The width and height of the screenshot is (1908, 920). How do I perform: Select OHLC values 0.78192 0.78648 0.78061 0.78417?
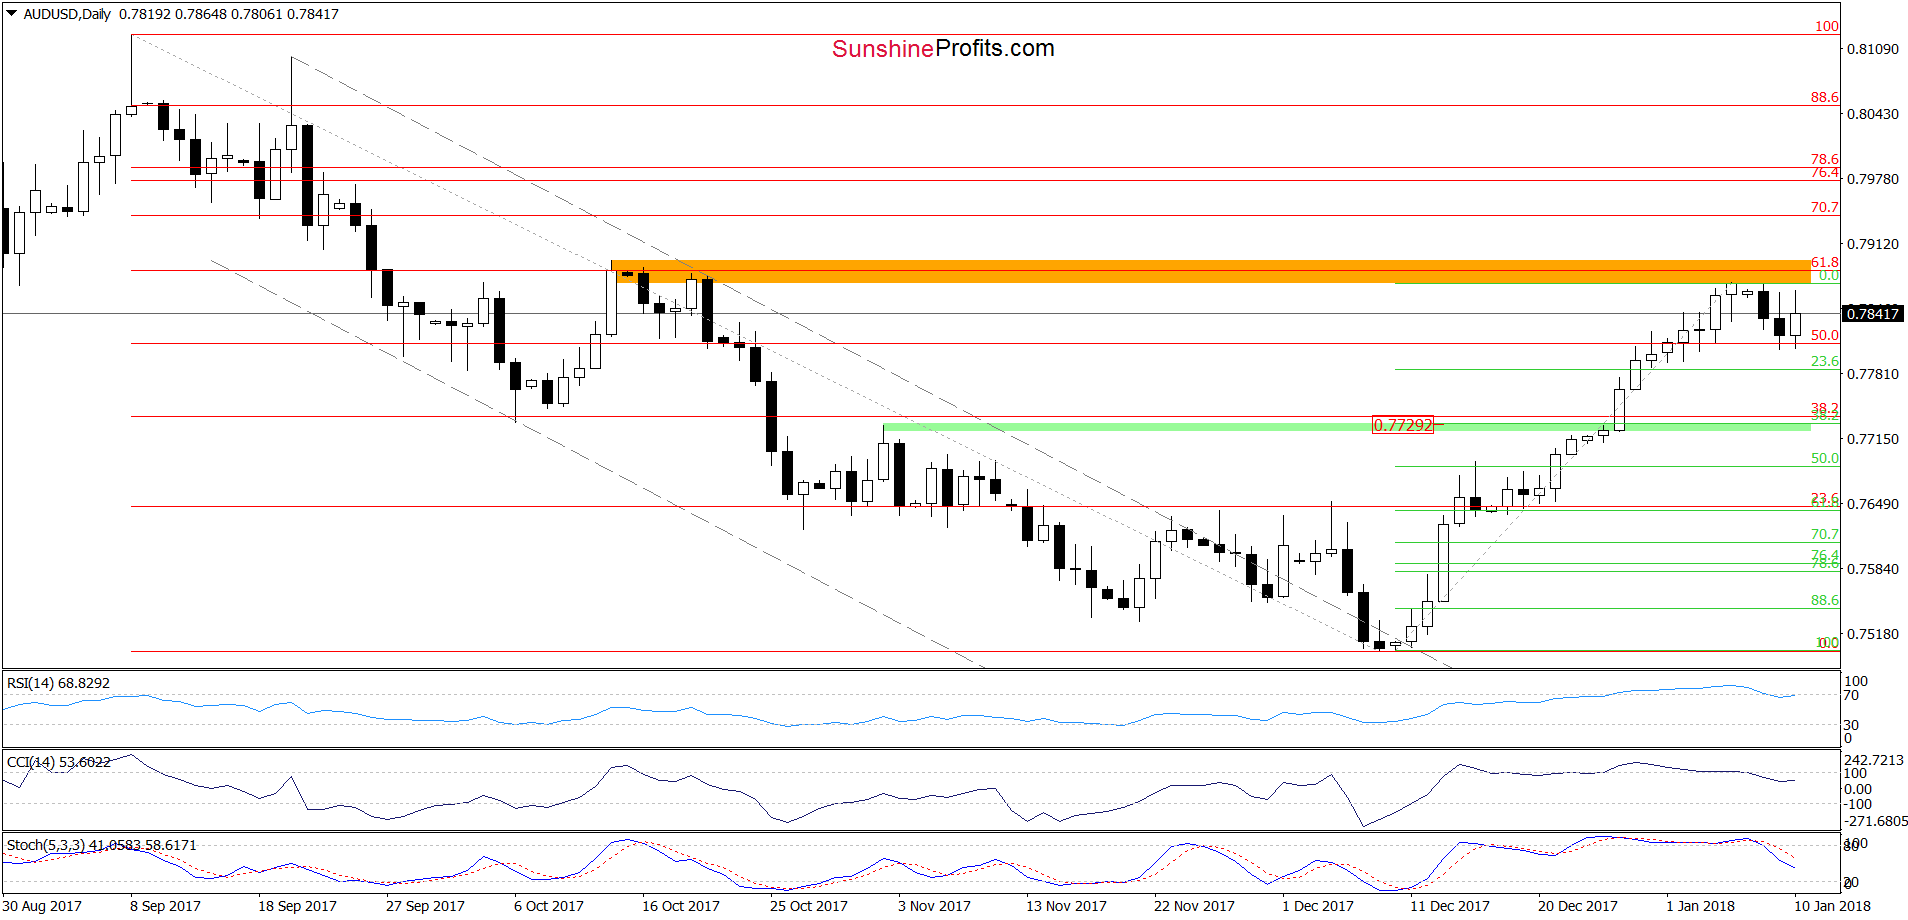tap(229, 14)
